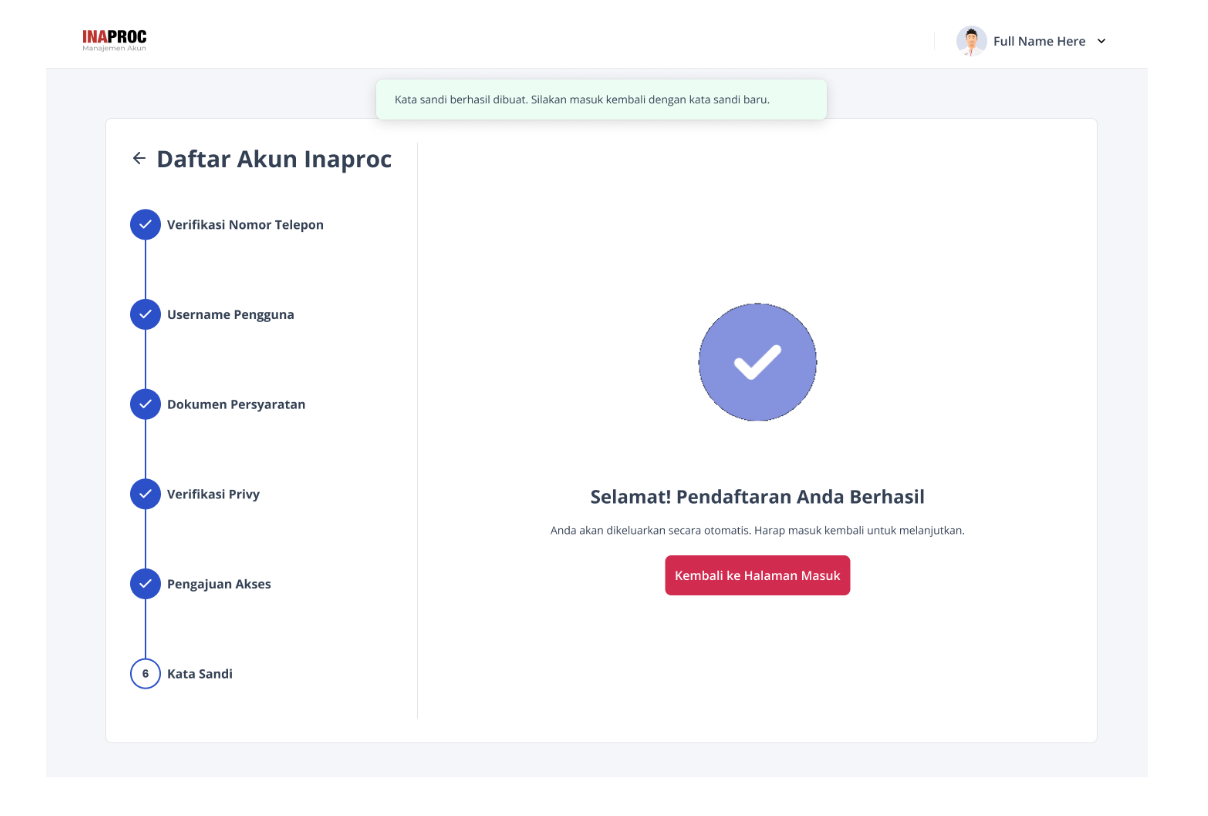The image size is (1208, 816).
Task: Click the Pengajuan Akses check icon
Action: (x=145, y=583)
